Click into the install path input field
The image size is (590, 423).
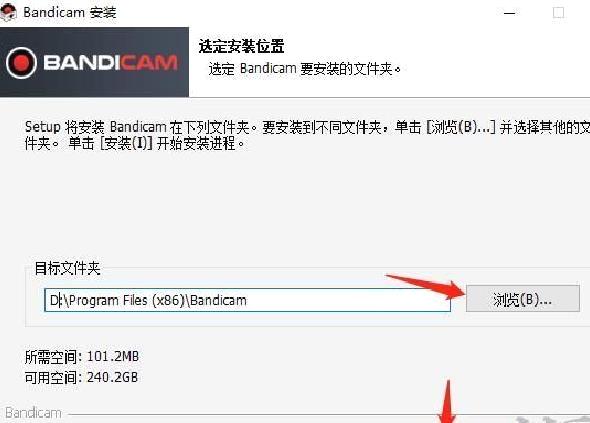[247, 300]
